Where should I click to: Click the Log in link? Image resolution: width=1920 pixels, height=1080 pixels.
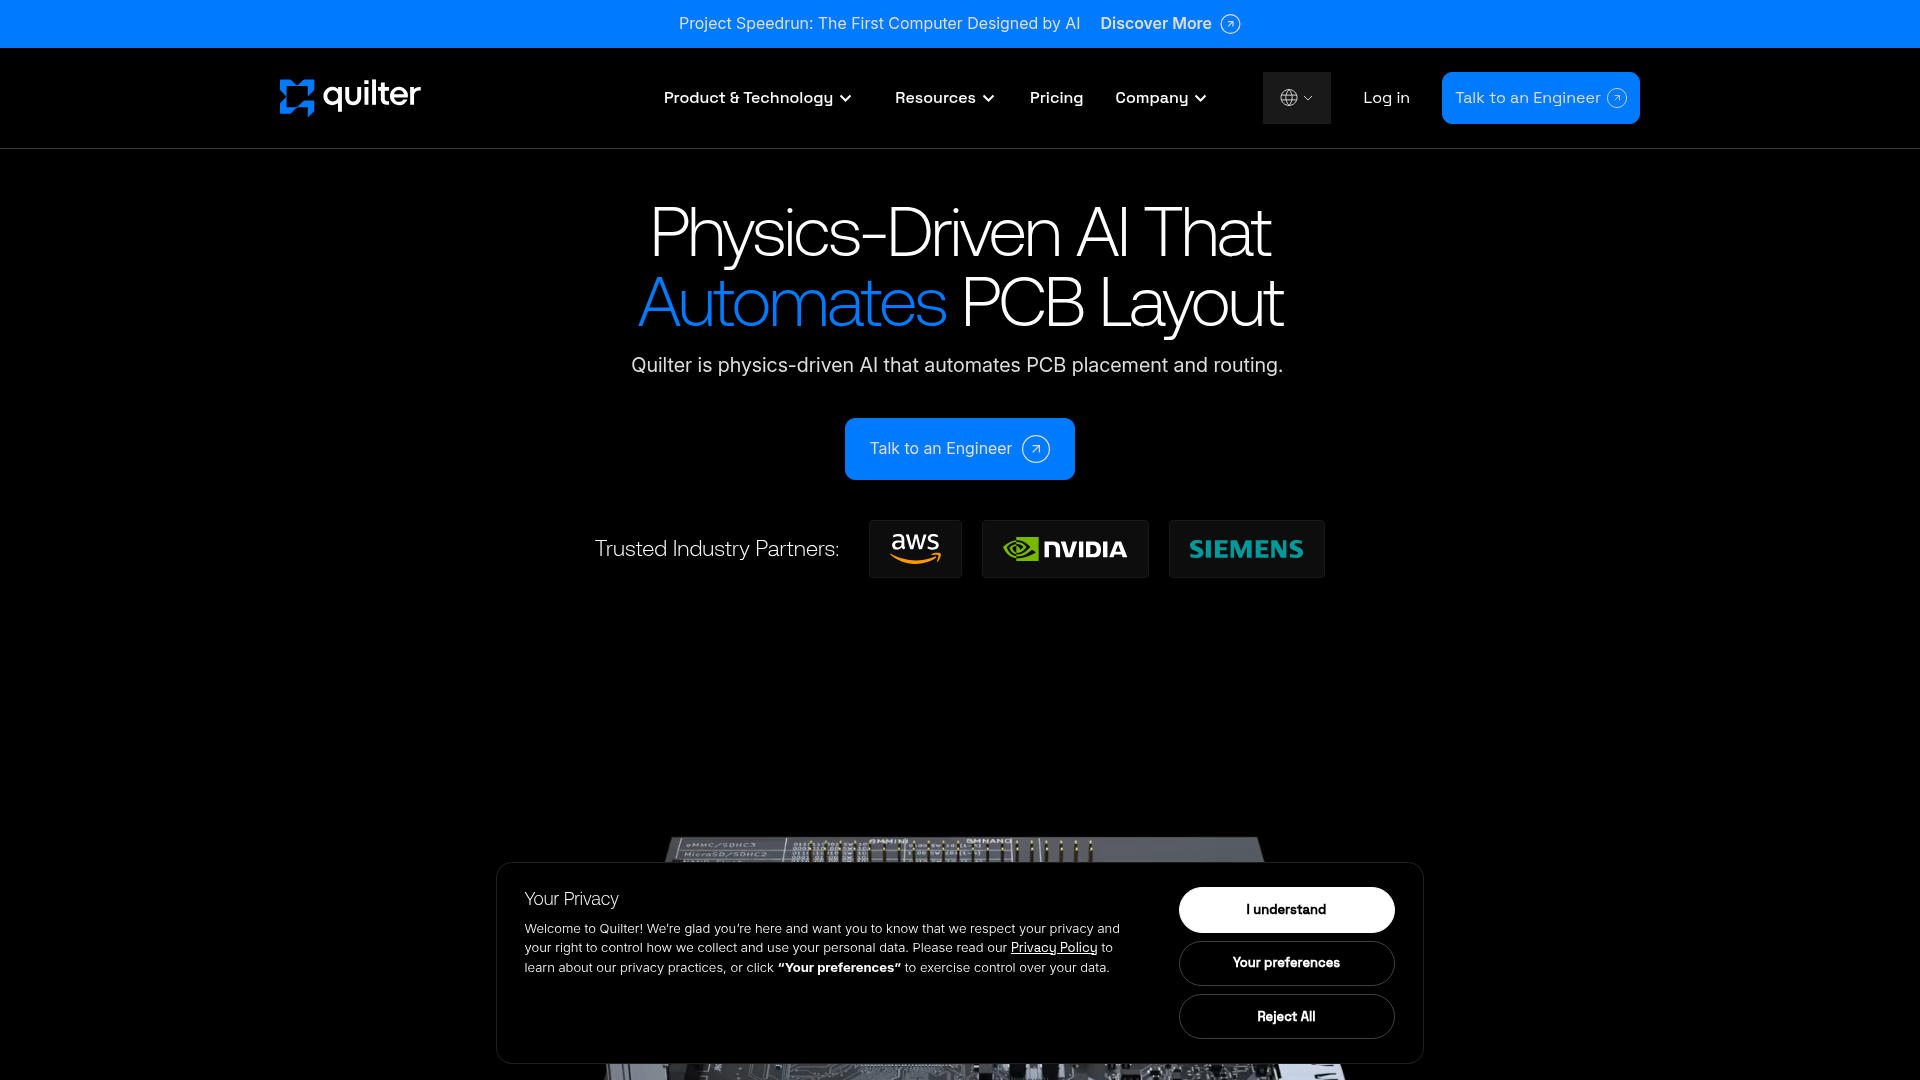pyautogui.click(x=1386, y=98)
